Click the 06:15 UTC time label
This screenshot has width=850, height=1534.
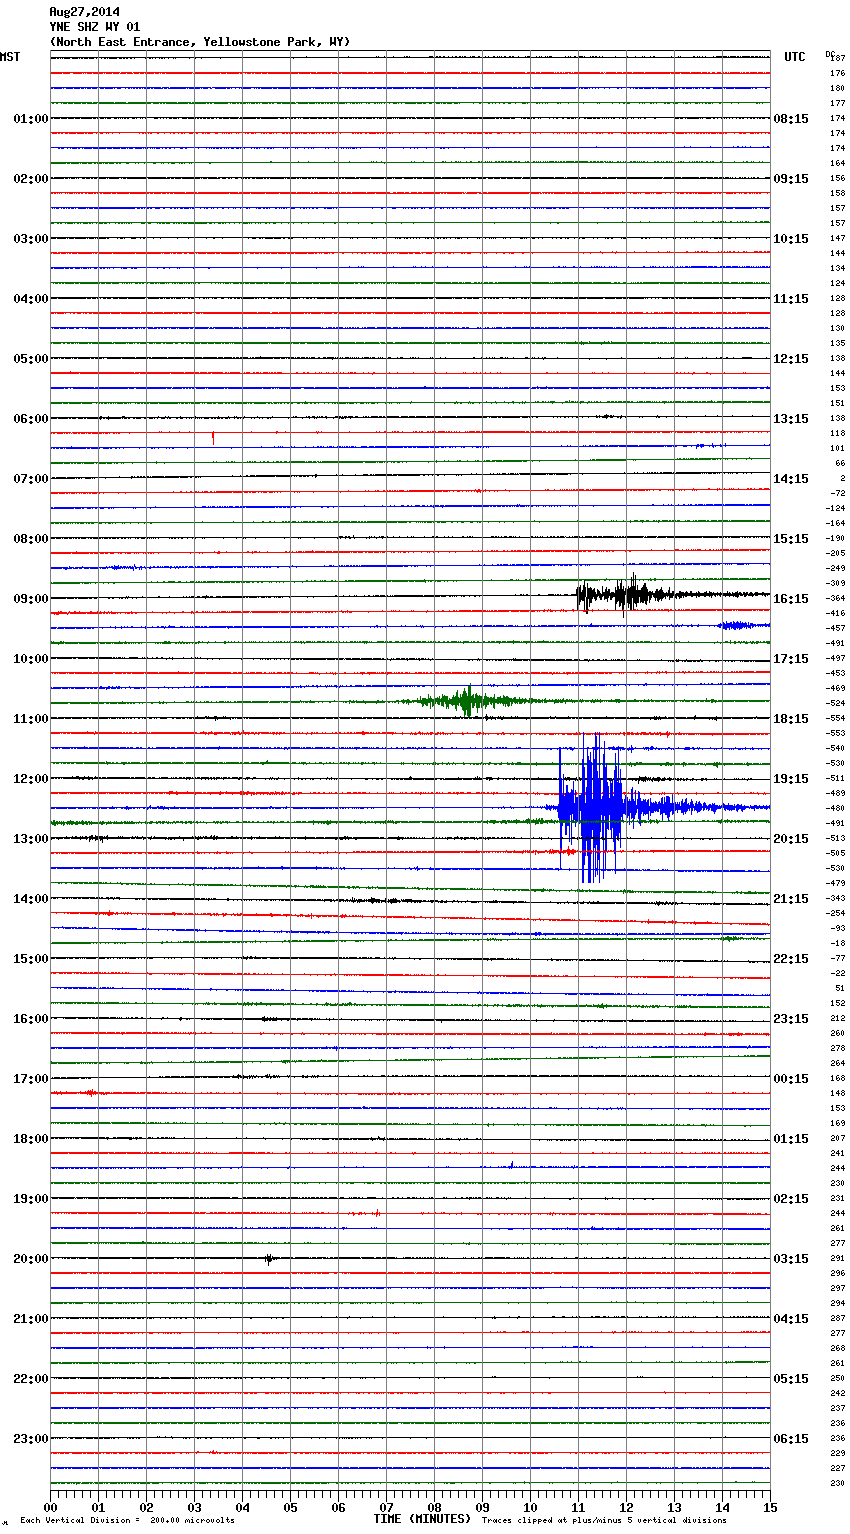(791, 1439)
